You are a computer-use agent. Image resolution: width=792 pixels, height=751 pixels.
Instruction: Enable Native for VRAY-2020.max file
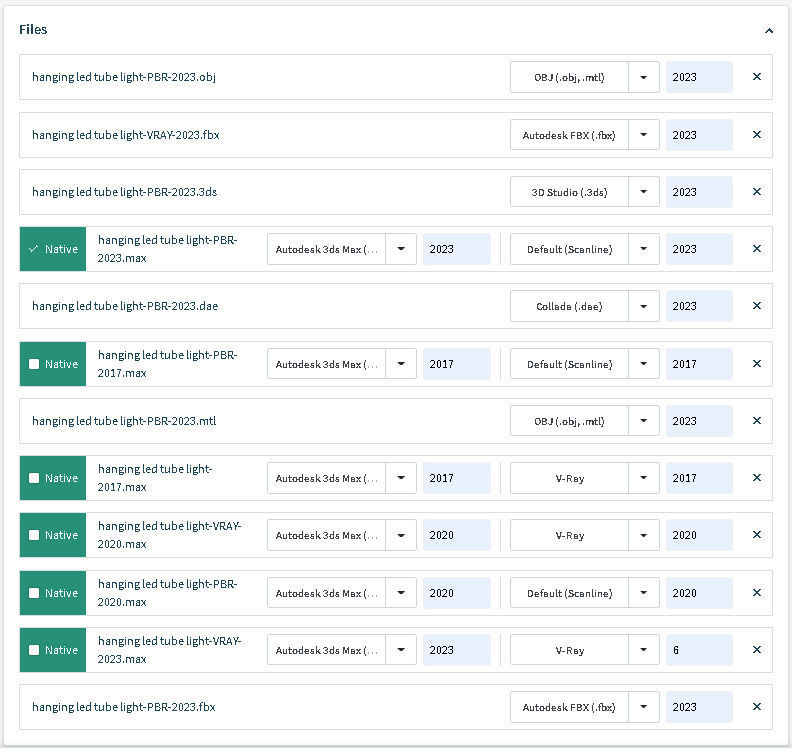[34, 535]
